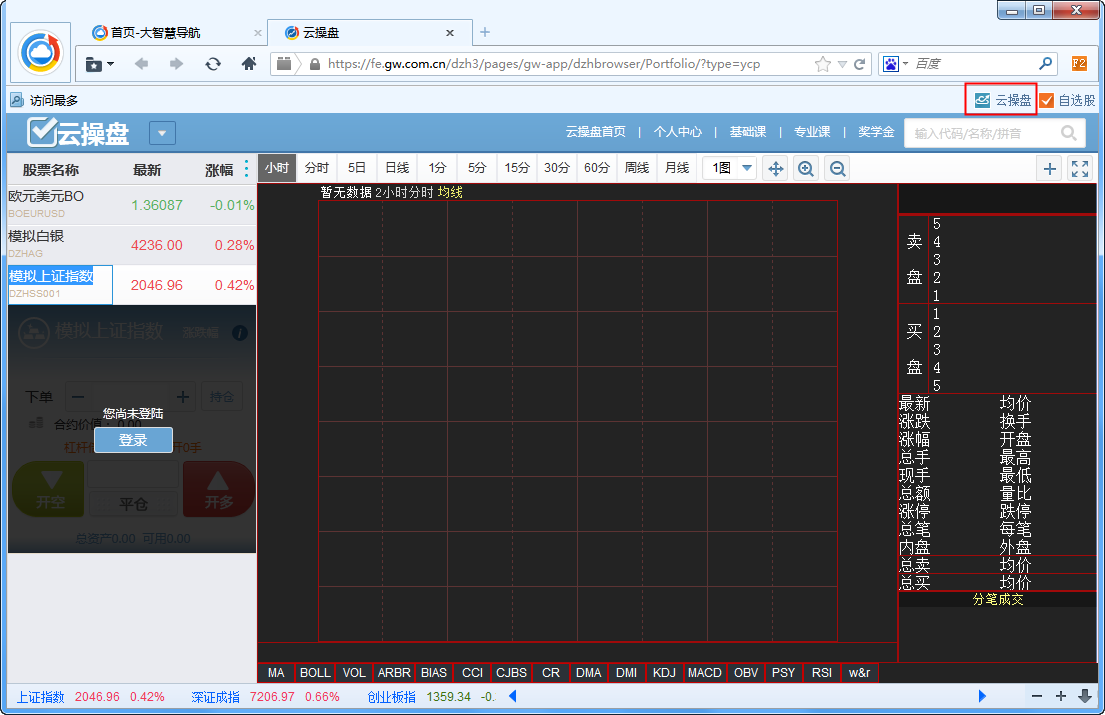Enter fullscreen chart mode icon

click(1080, 169)
